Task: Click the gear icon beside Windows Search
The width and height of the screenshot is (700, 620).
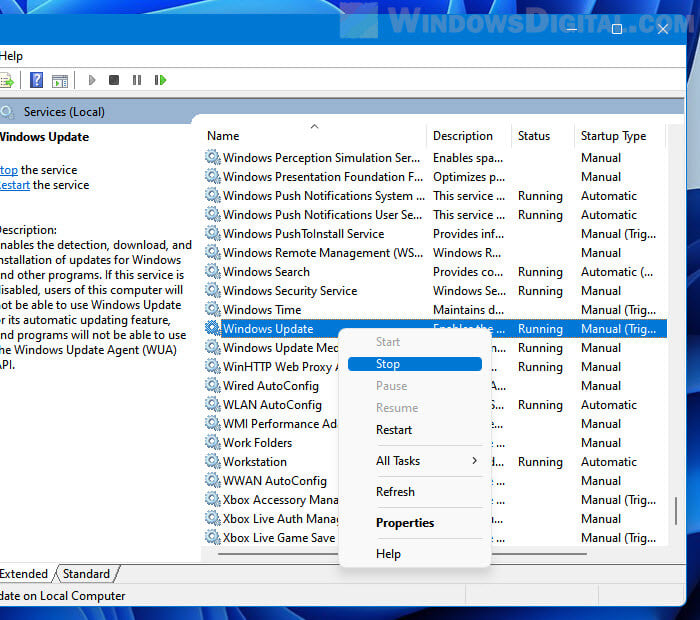Action: pos(213,271)
